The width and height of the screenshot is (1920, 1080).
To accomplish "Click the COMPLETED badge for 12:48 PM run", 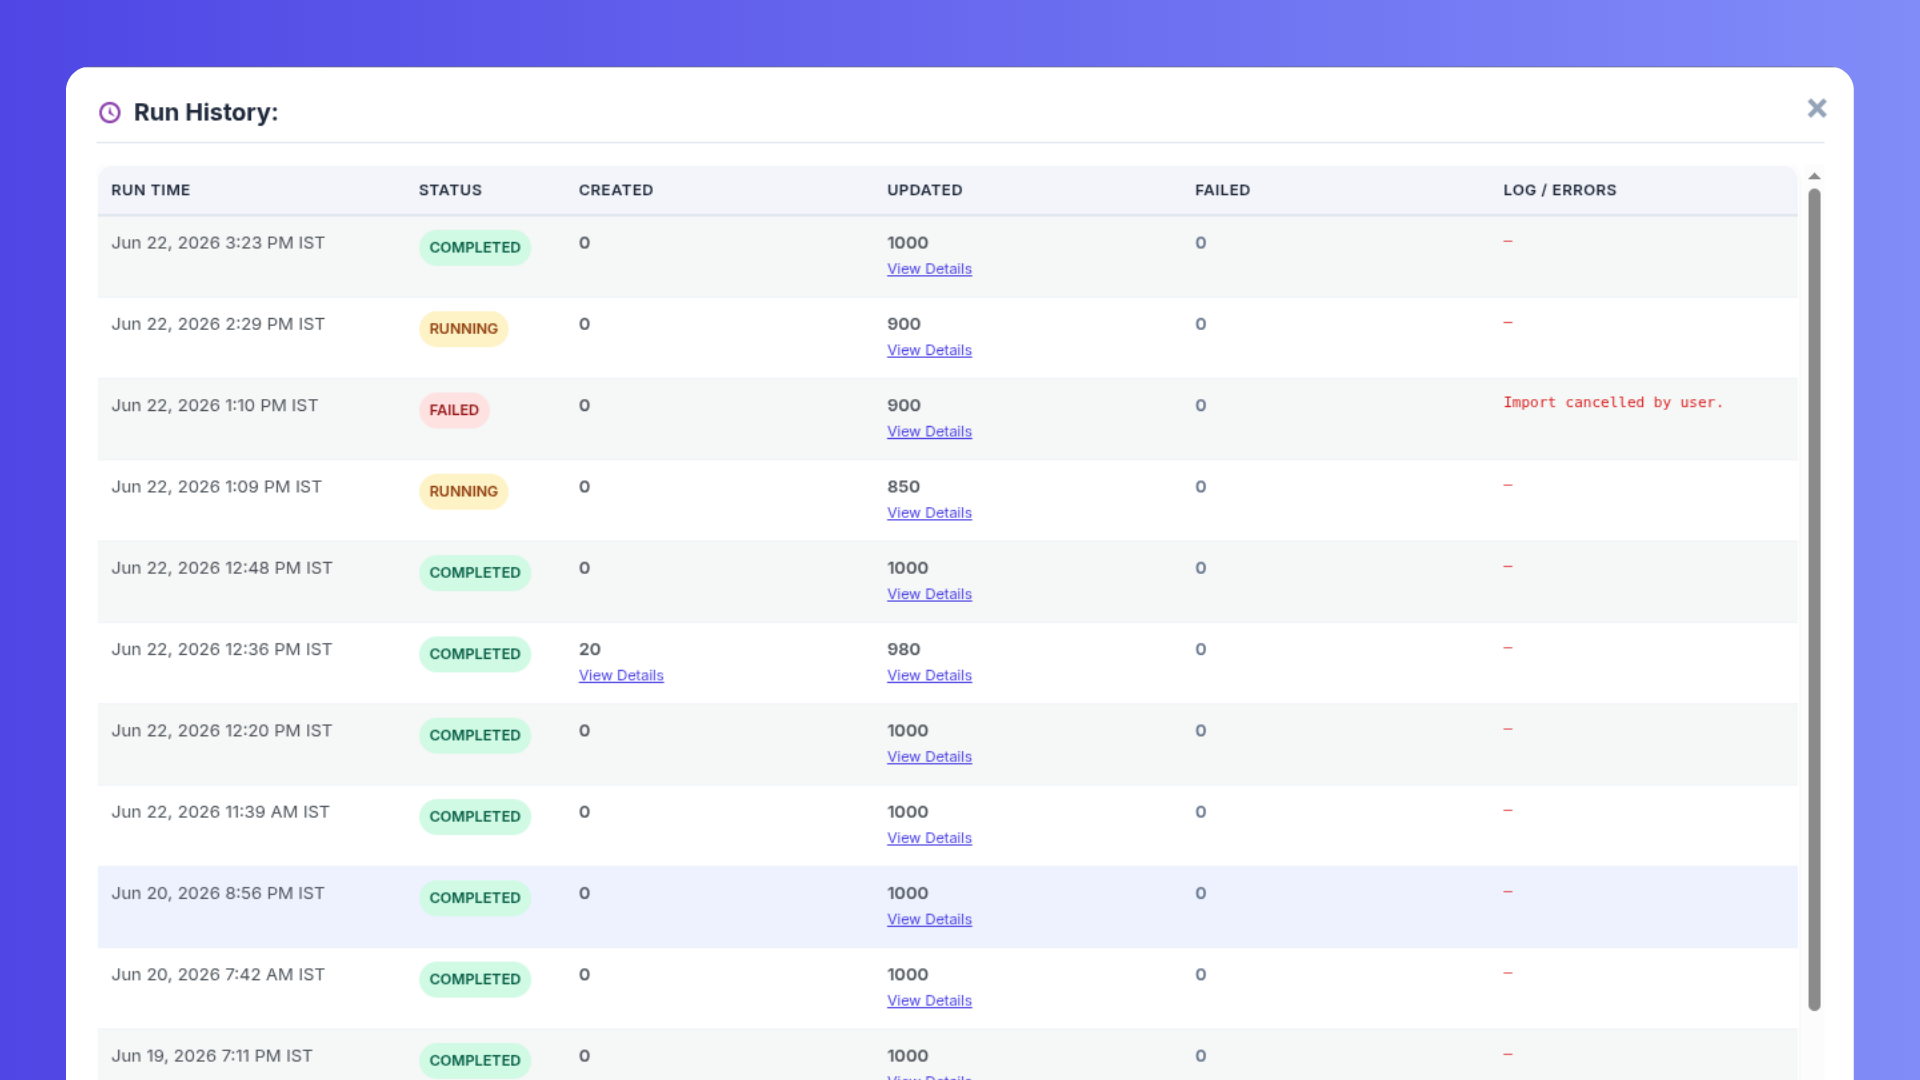I will point(475,573).
